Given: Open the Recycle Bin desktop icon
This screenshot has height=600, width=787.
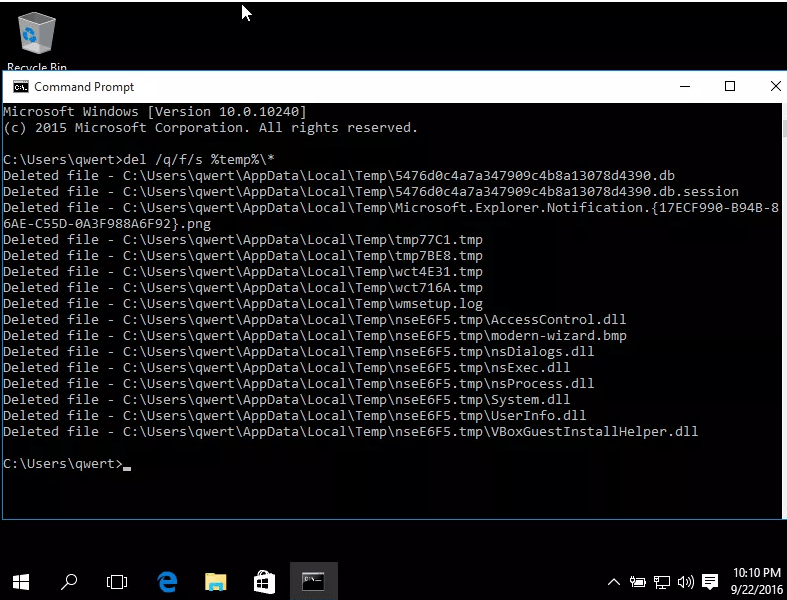Looking at the screenshot, I should click(37, 38).
